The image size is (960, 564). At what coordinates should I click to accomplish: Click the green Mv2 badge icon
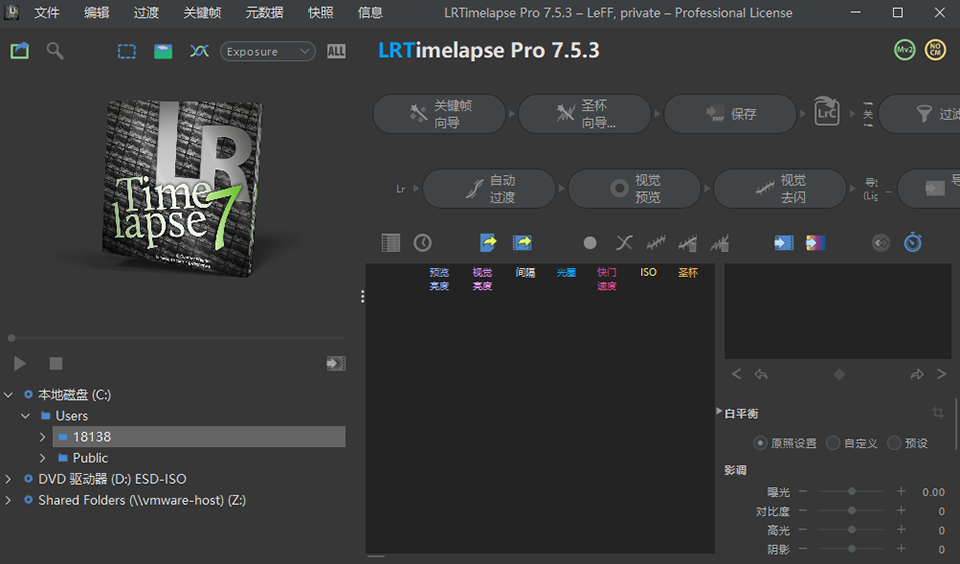(x=904, y=50)
